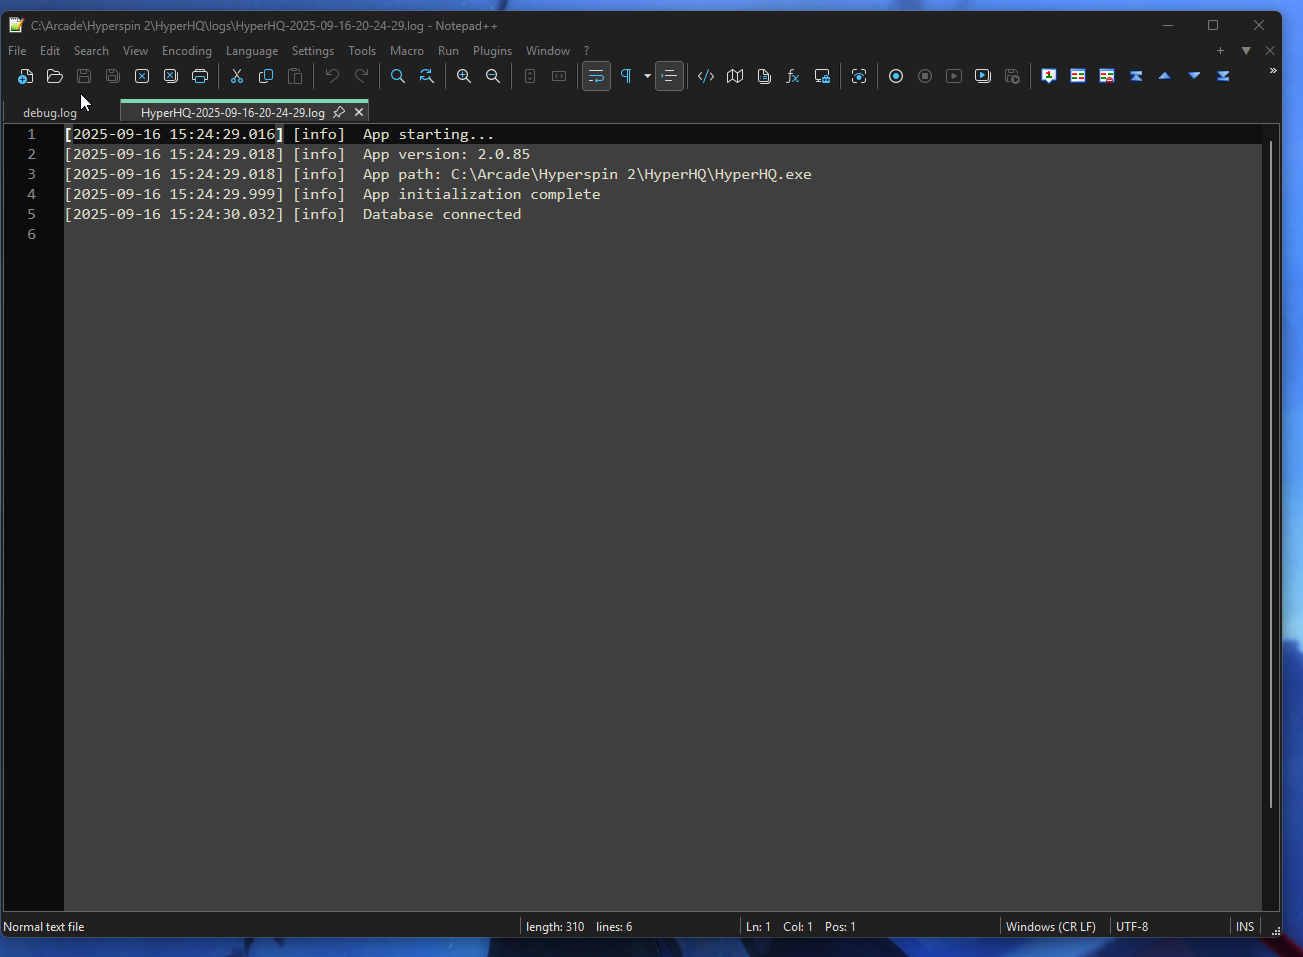The image size is (1303, 957).
Task: Open the Window menu
Action: (548, 51)
